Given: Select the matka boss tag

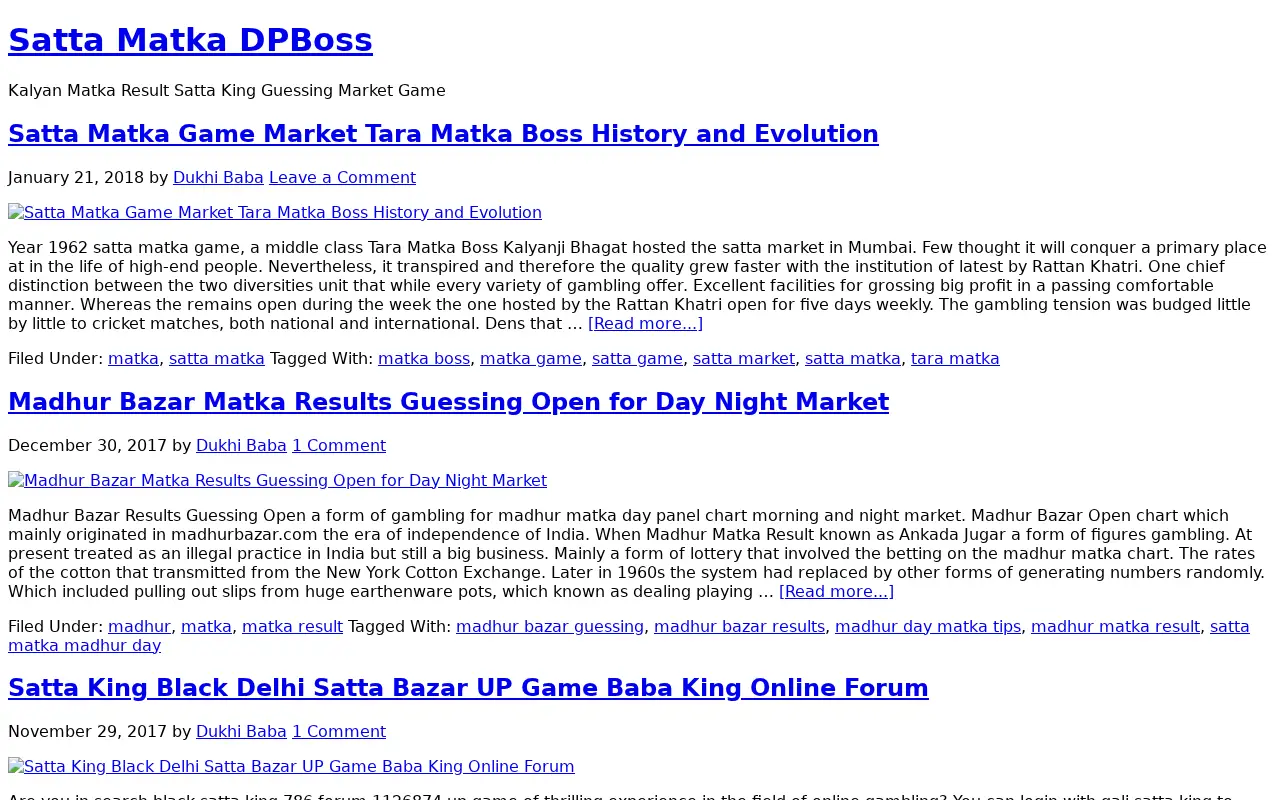Looking at the screenshot, I should coord(424,358).
